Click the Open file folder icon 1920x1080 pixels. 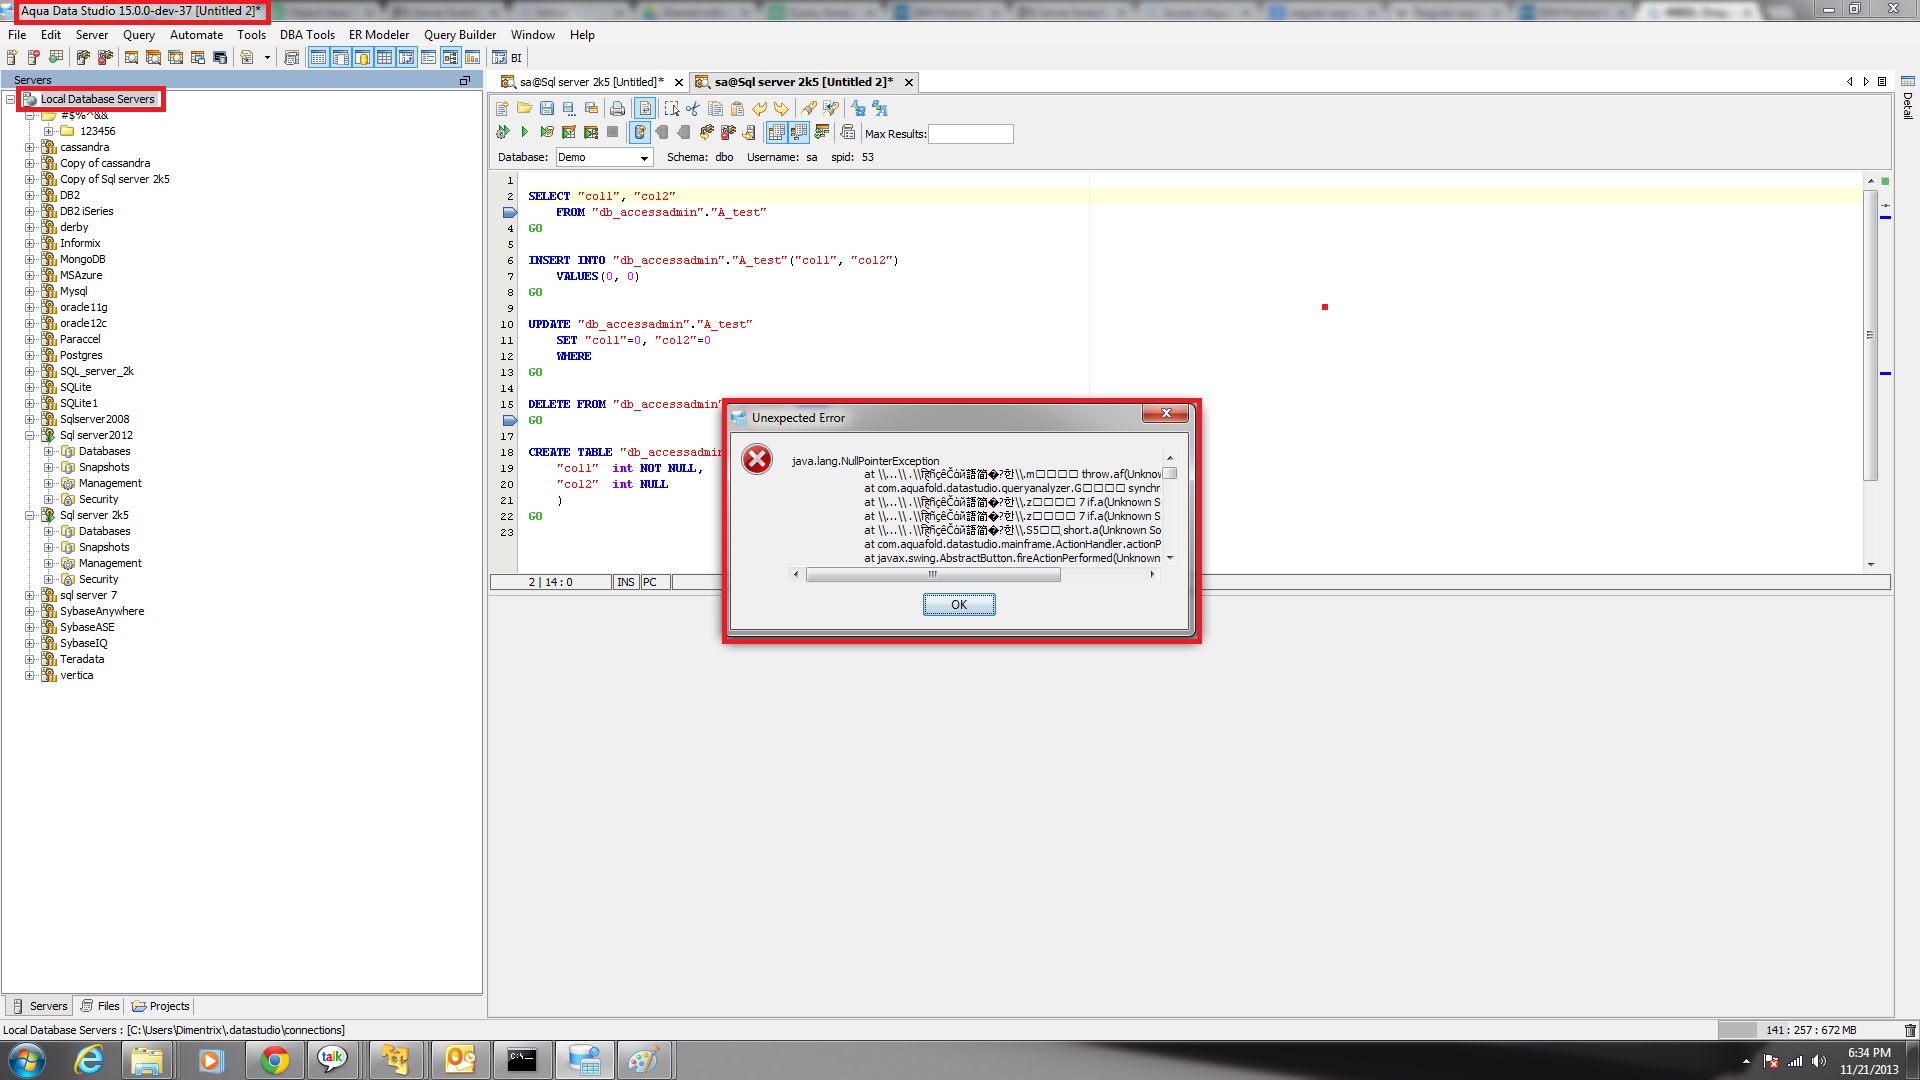pos(524,108)
